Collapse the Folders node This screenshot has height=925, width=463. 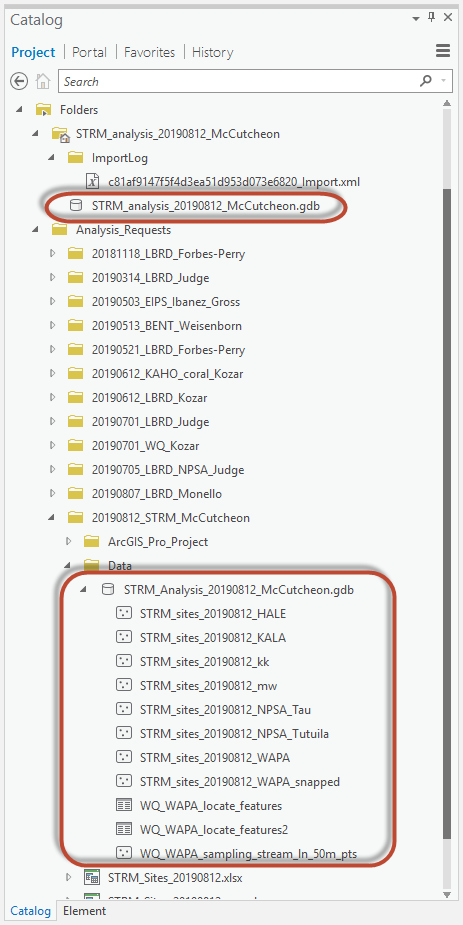[19, 110]
